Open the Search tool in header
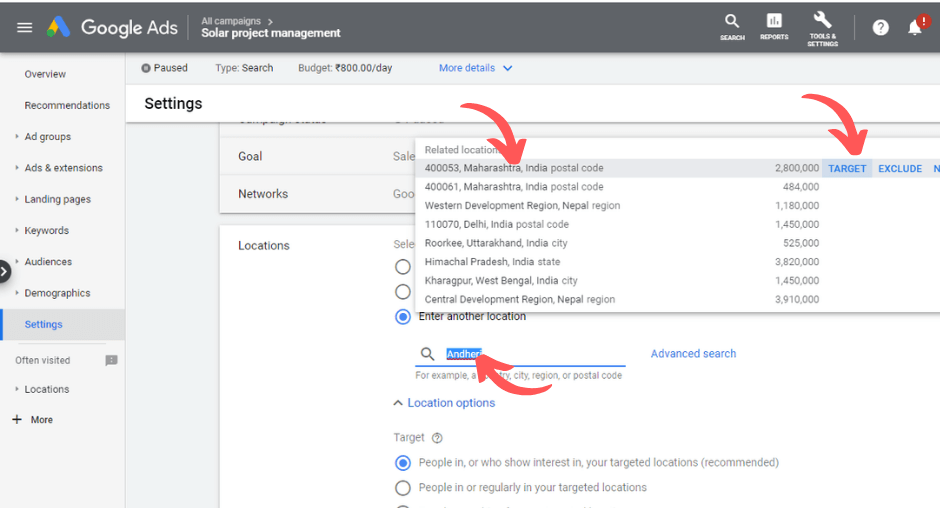The image size is (940, 508). click(732, 27)
